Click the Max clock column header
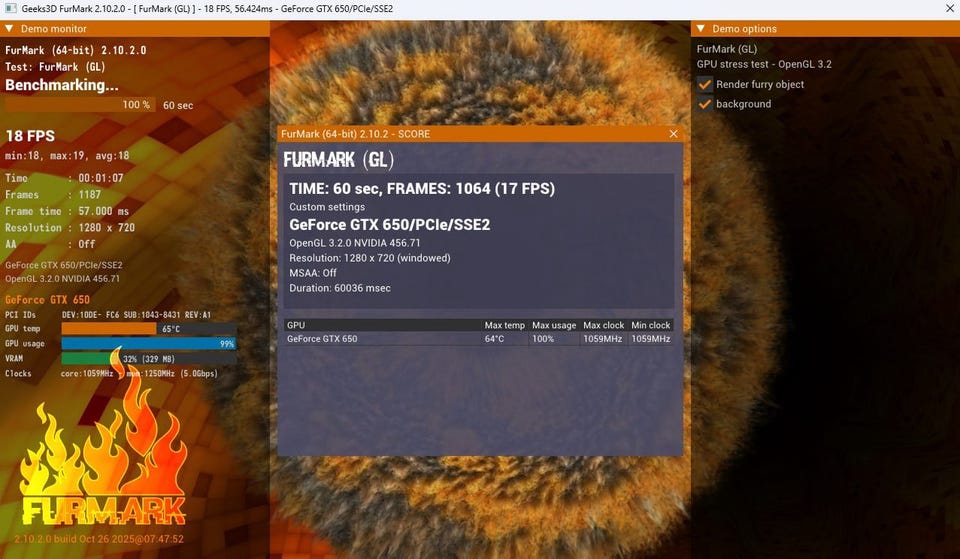Screen dimensions: 960x559 coord(604,325)
